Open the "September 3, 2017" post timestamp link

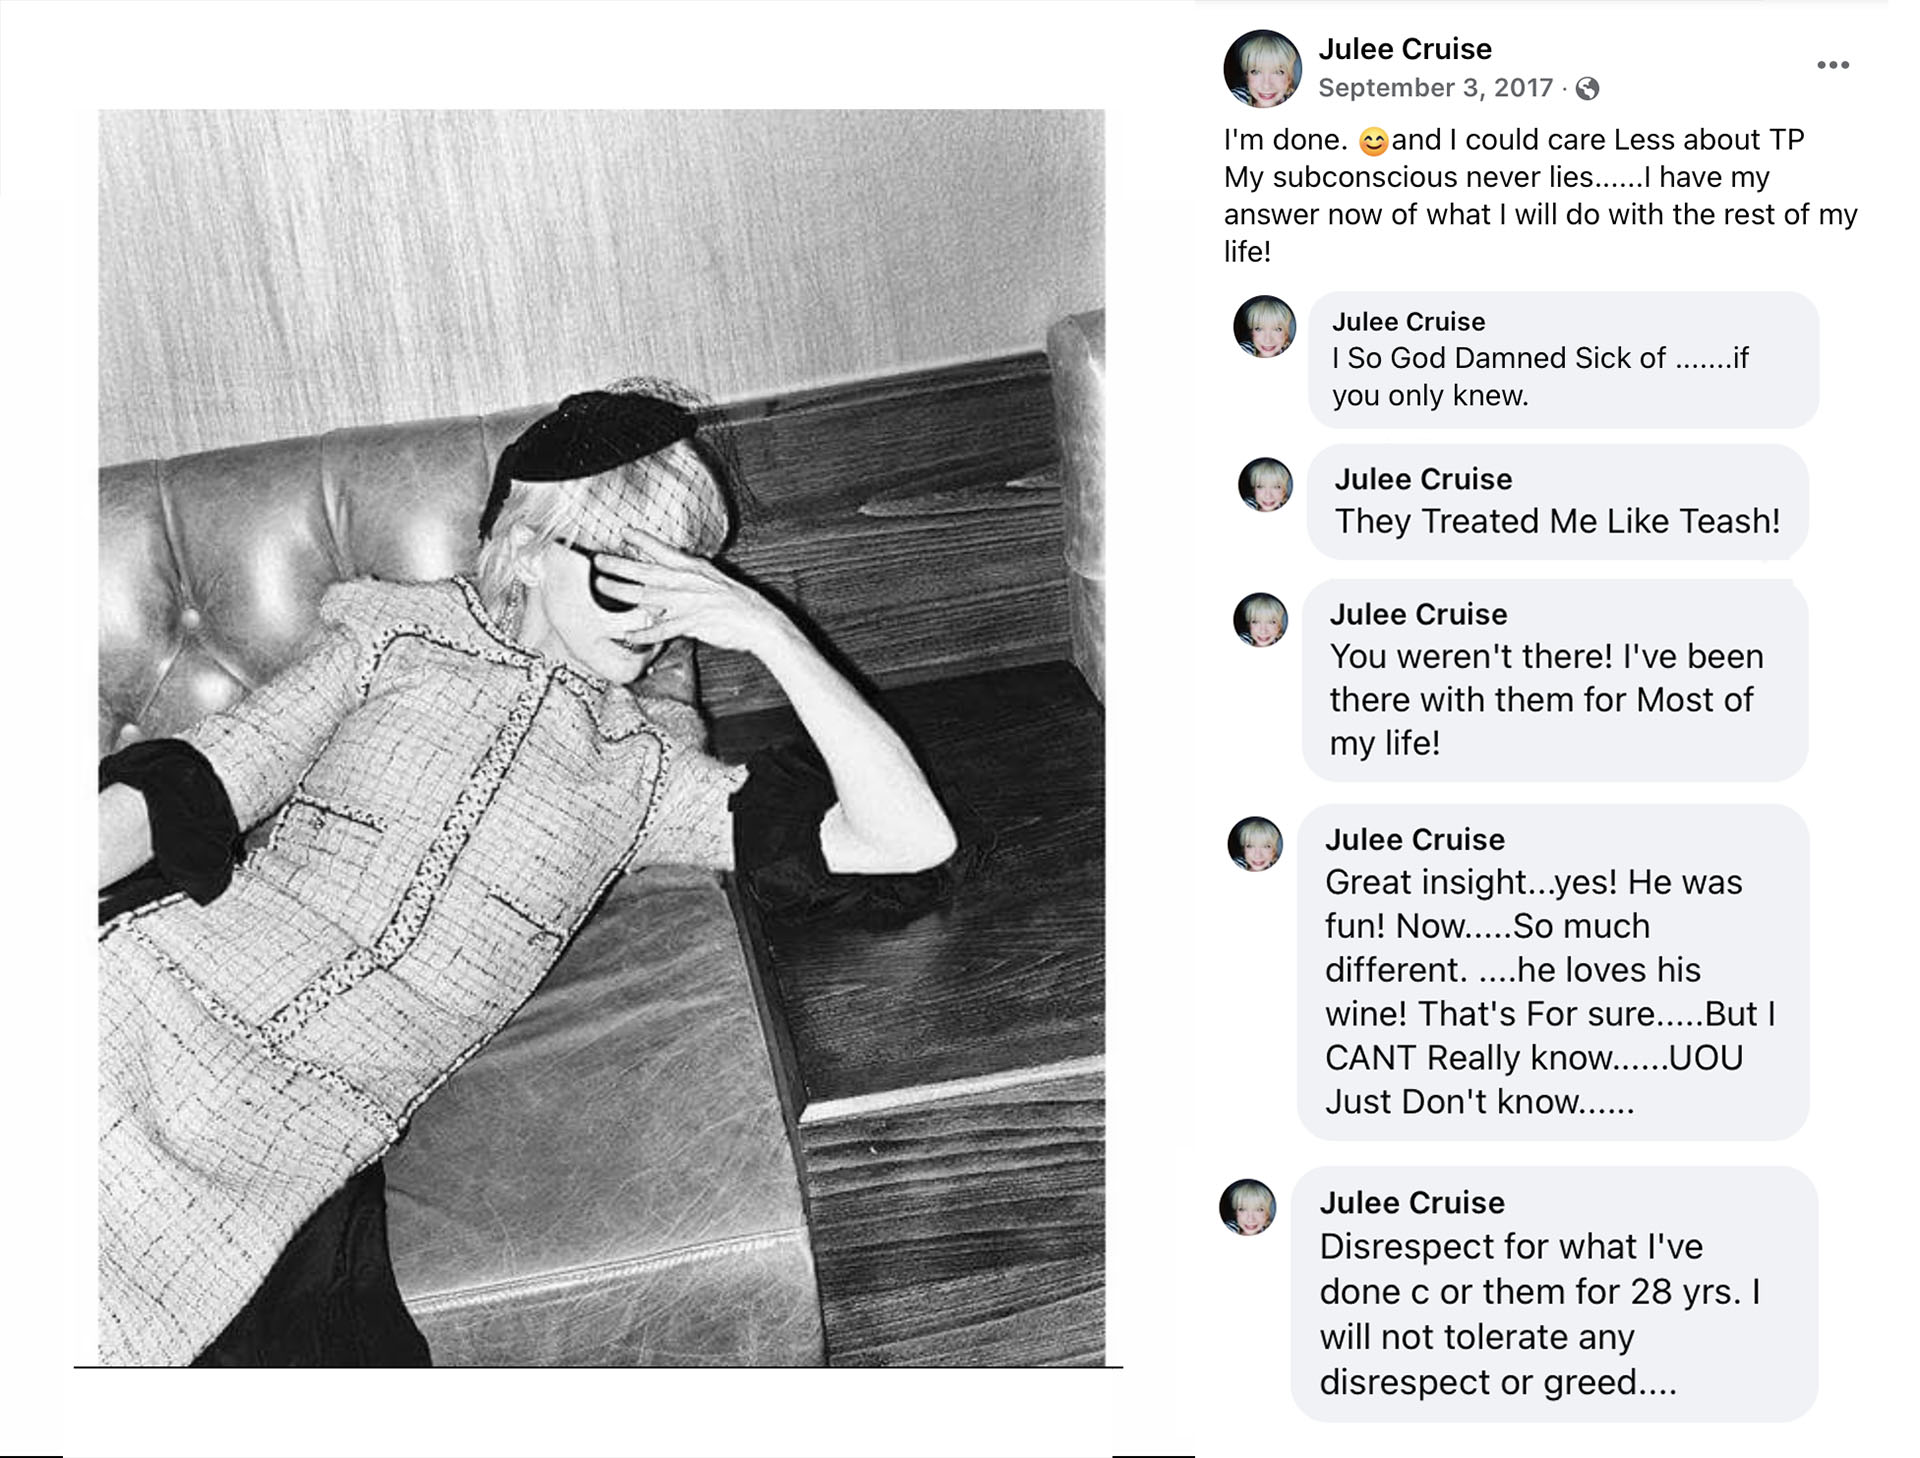pos(1435,88)
